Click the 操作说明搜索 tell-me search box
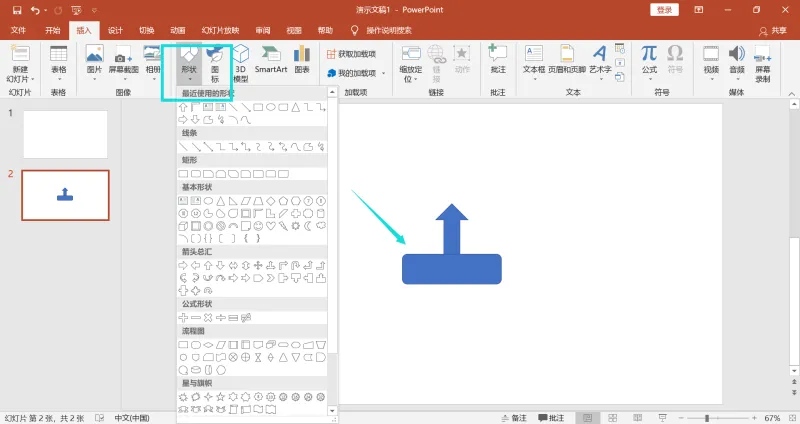800x424 pixels. [x=388, y=30]
